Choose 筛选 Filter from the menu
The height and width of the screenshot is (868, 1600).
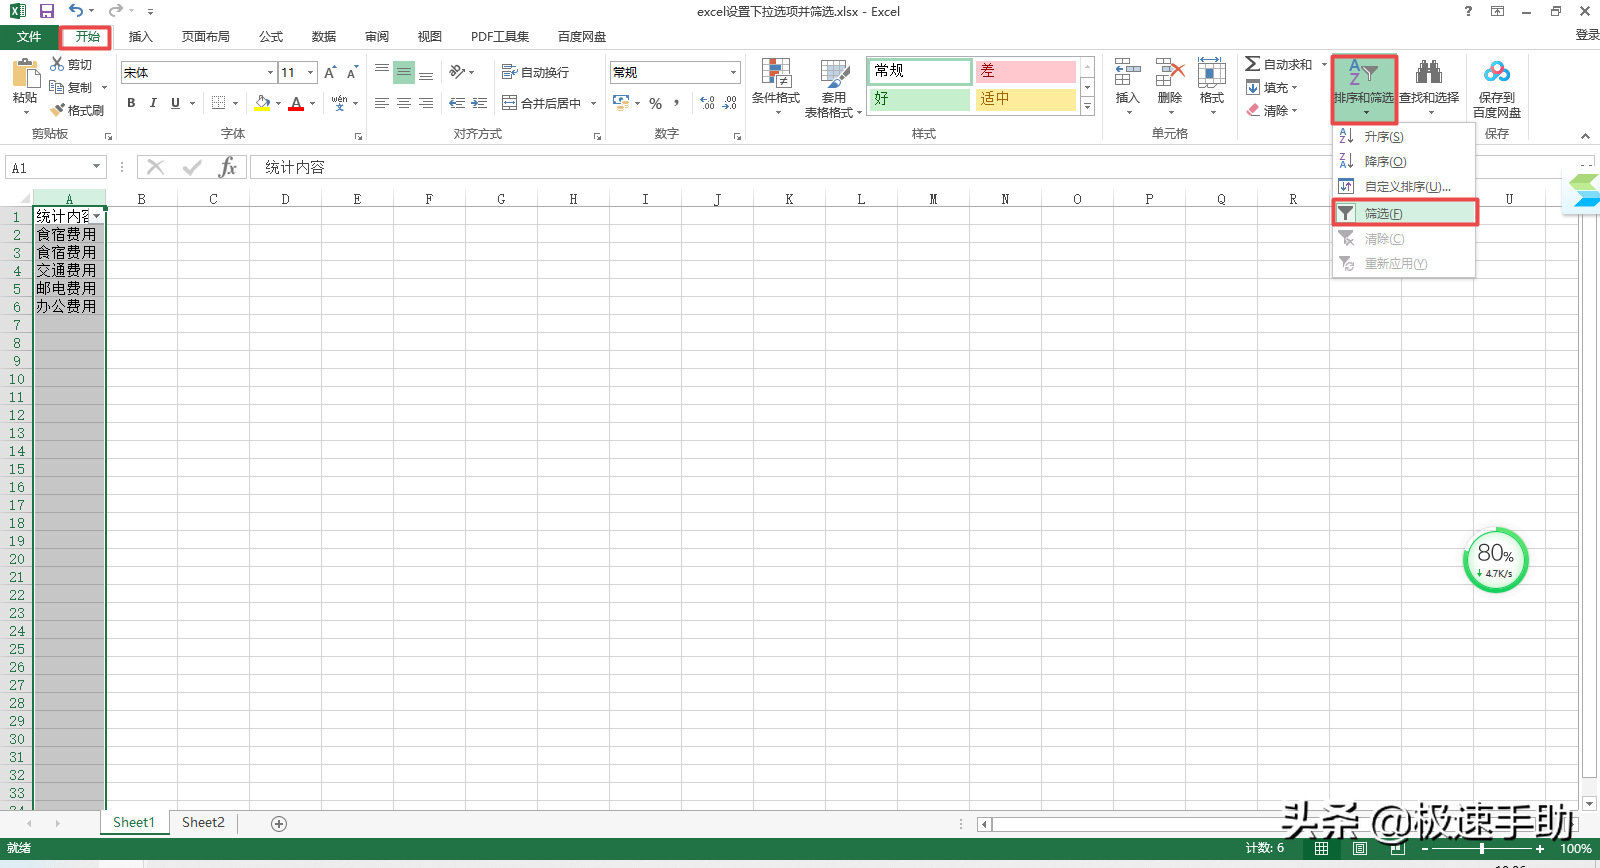(x=1404, y=213)
